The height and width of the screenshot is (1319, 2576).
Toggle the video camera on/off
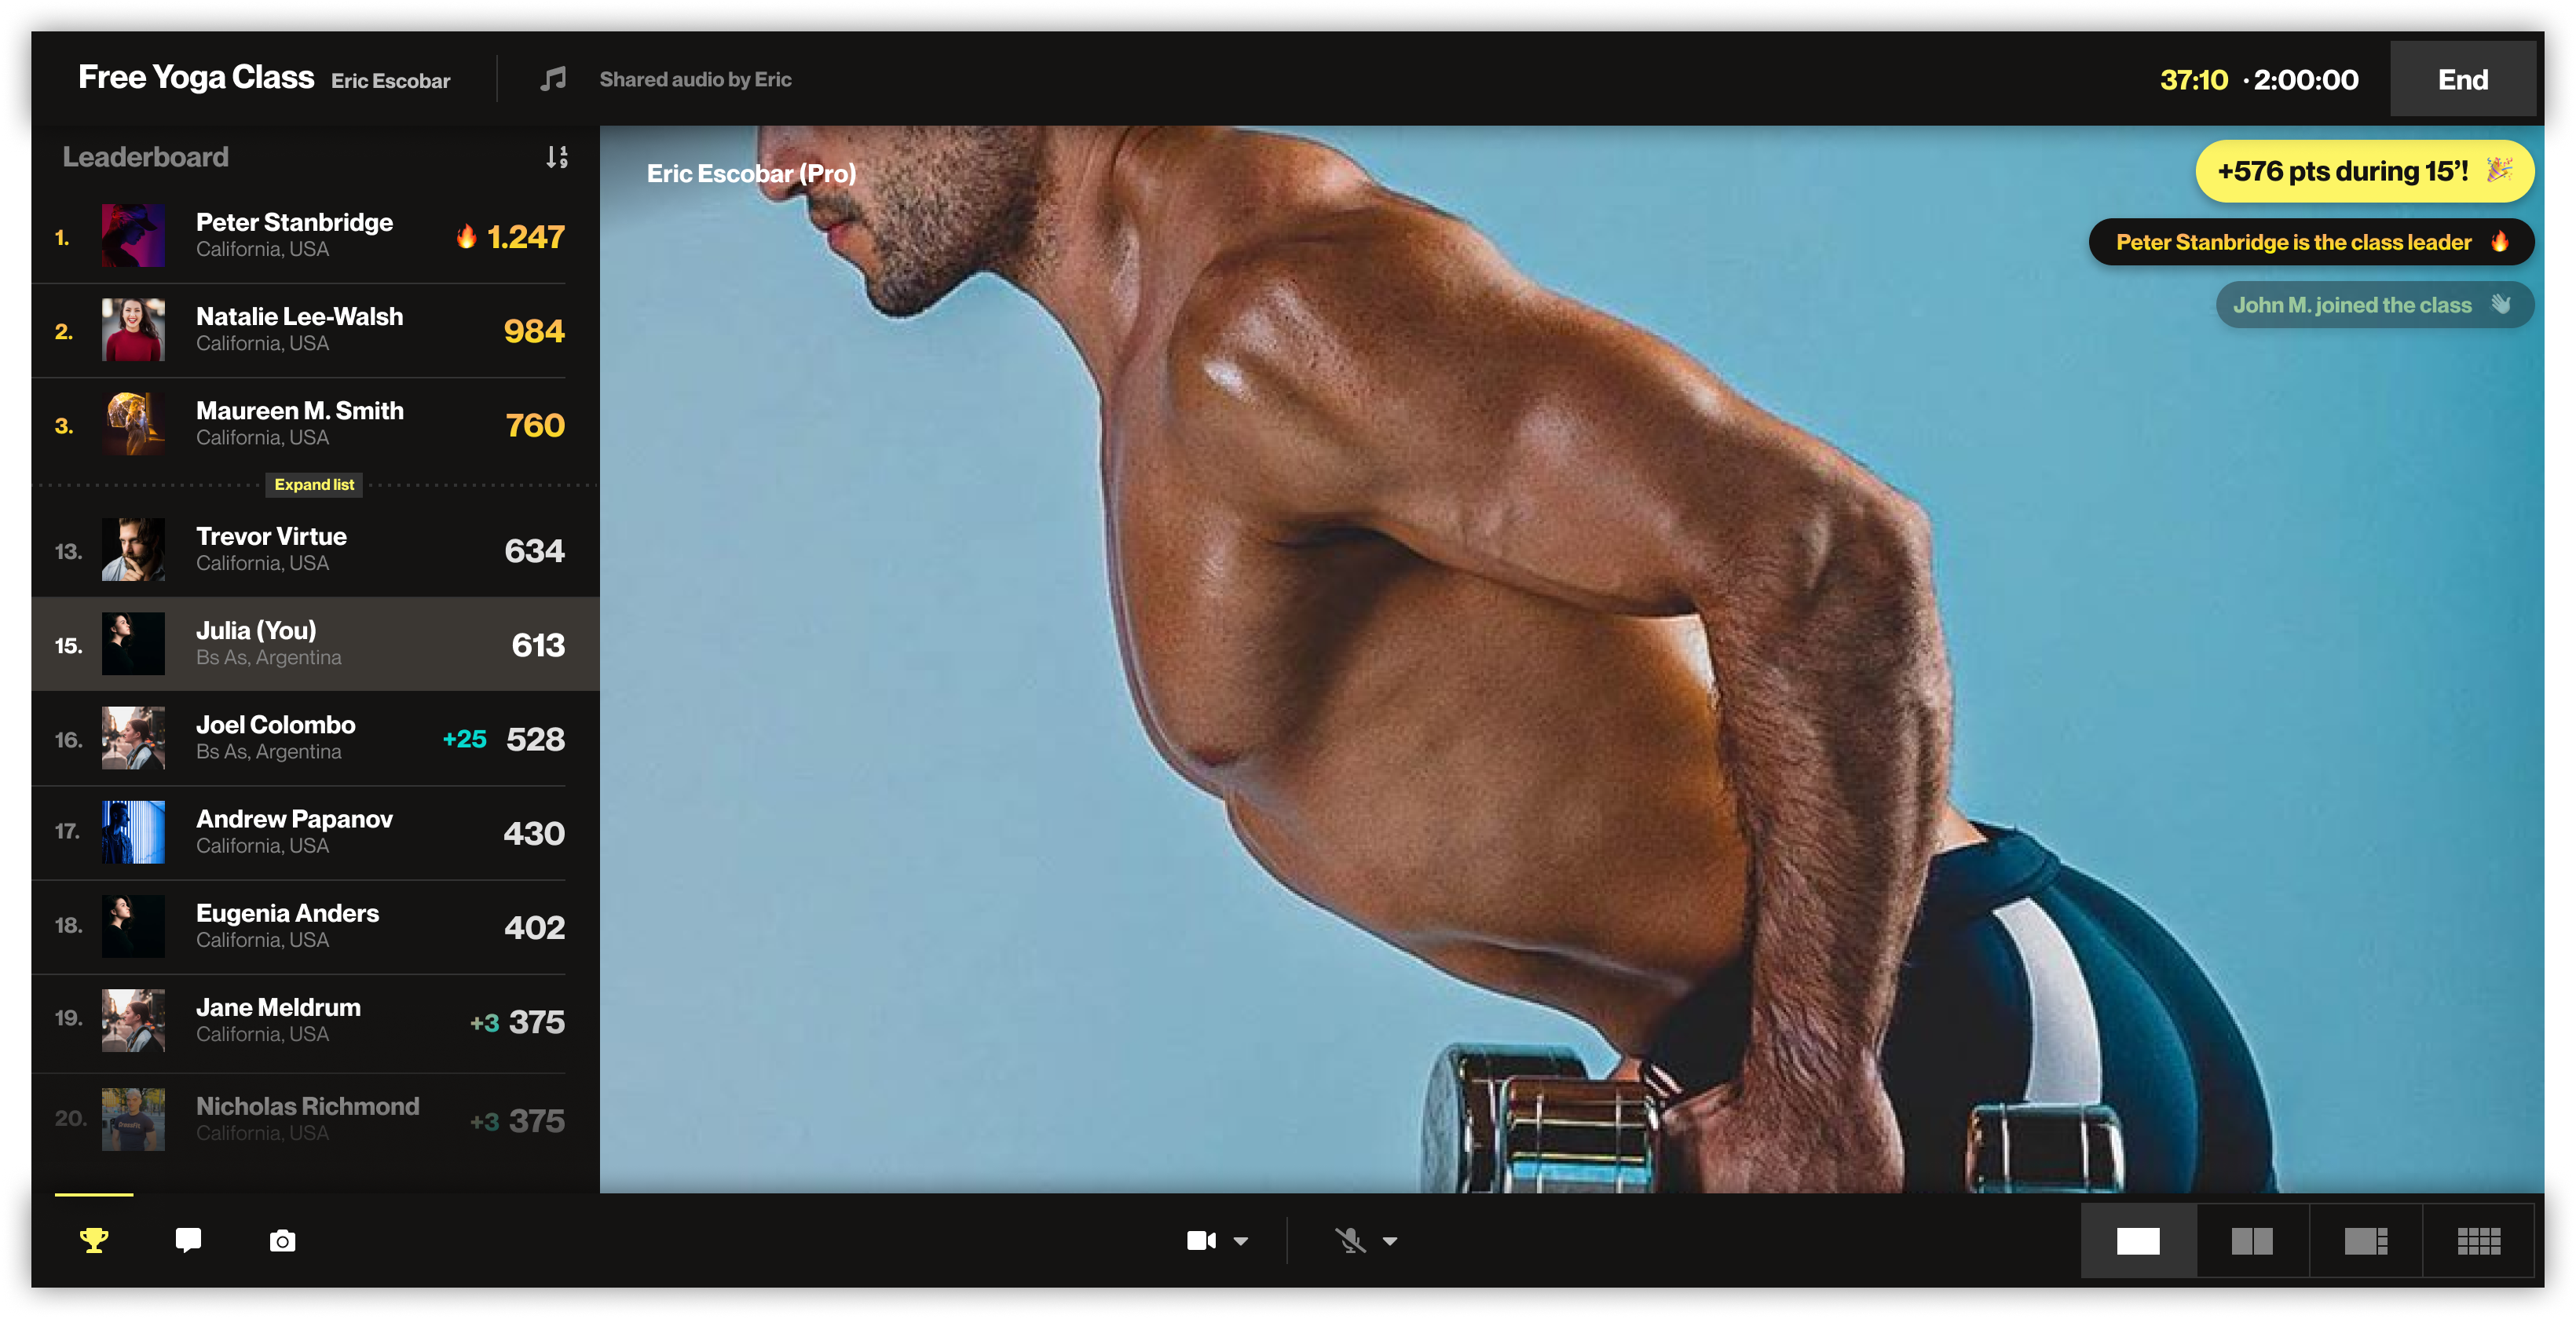(1200, 1241)
